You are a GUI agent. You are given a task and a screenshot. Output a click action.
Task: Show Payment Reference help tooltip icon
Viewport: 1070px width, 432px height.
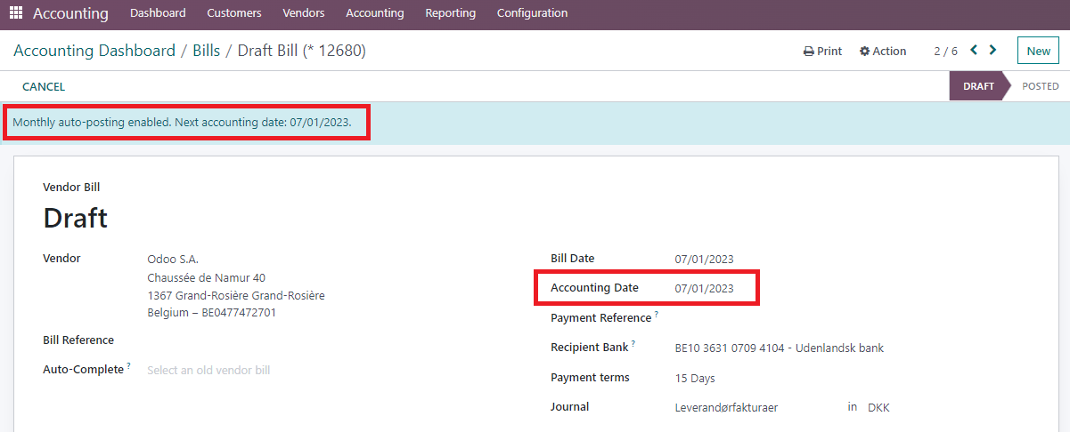pos(656,314)
